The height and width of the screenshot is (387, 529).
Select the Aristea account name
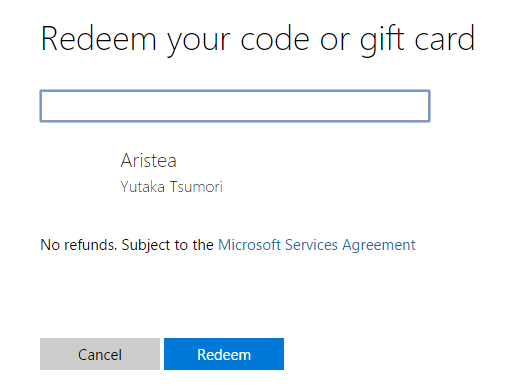click(149, 160)
